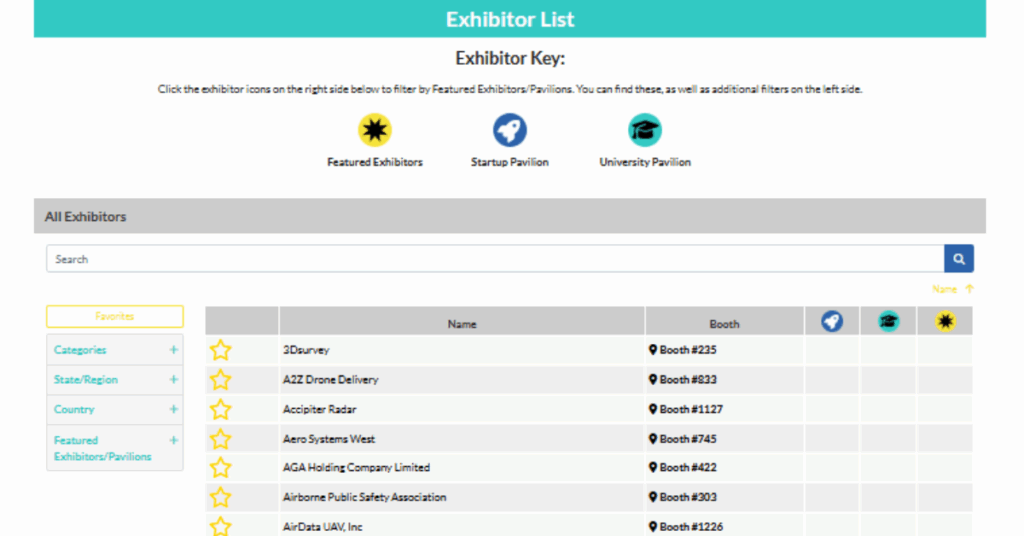The height and width of the screenshot is (536, 1024).
Task: Open map pin for Booth #833
Action: point(652,379)
